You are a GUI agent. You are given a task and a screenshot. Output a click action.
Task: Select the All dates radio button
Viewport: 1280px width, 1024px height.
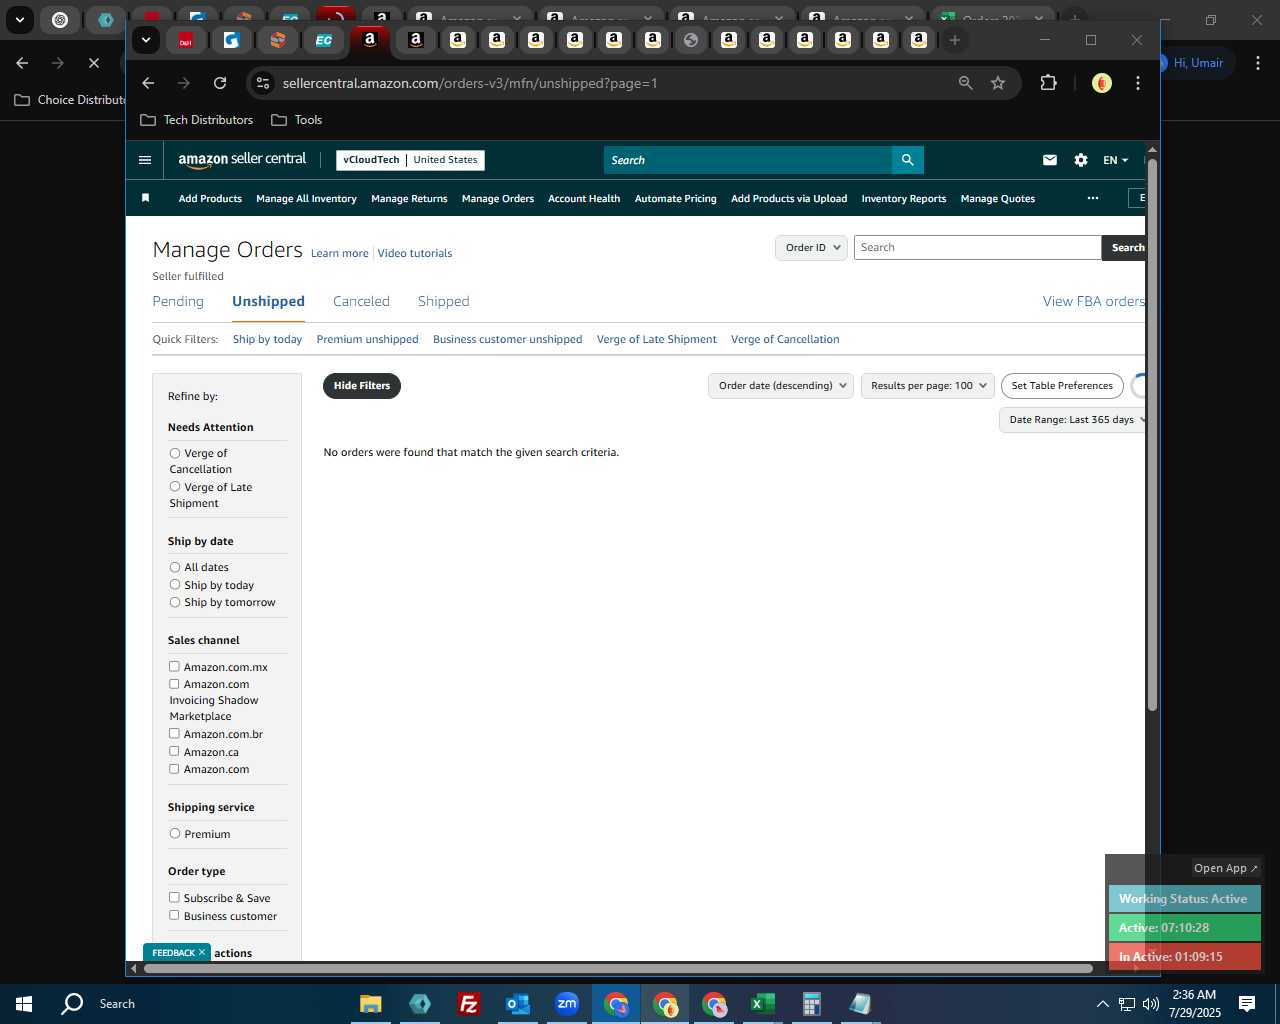click(x=175, y=567)
